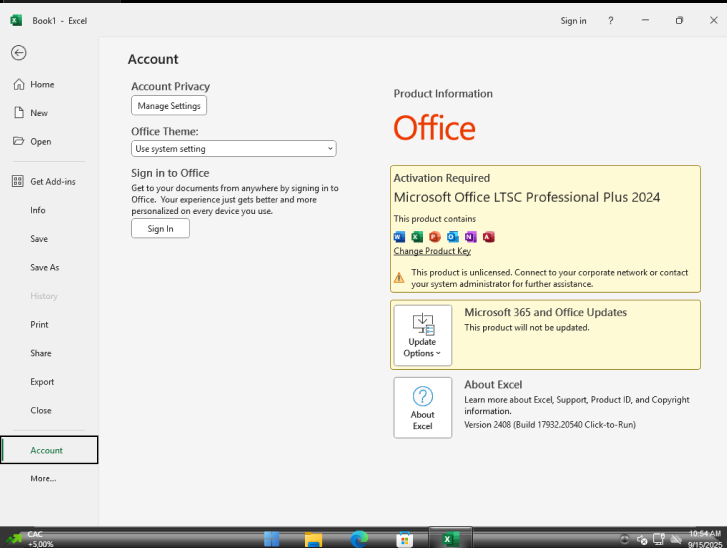
Task: Click the 'Microsoft Office LTSC Professional Plus 2024' text
Action: [527, 198]
